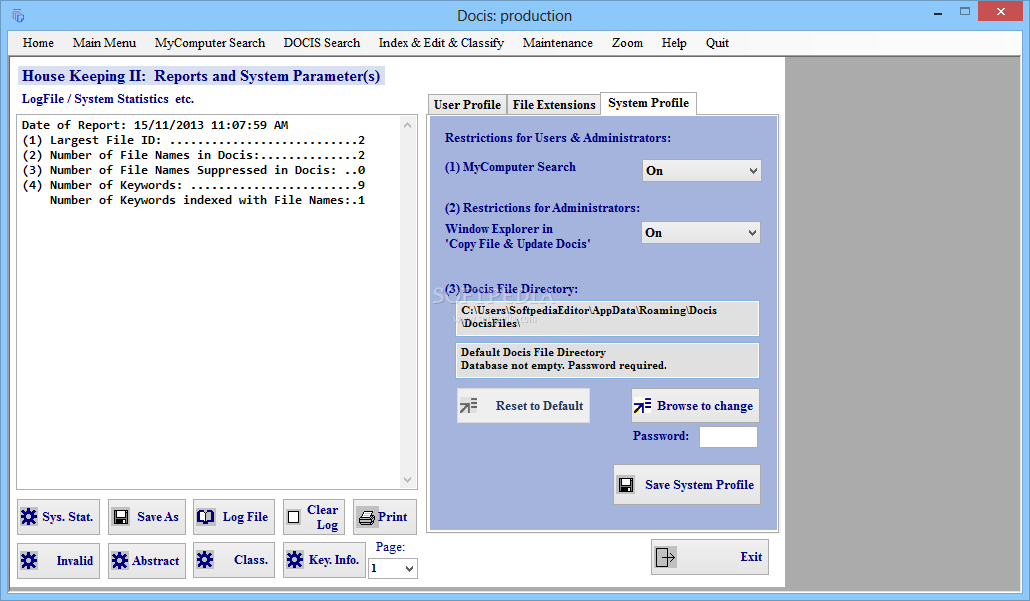Viewport: 1030px width, 601px height.
Task: Click the arrow icon on Reset to Default
Action: click(x=468, y=405)
